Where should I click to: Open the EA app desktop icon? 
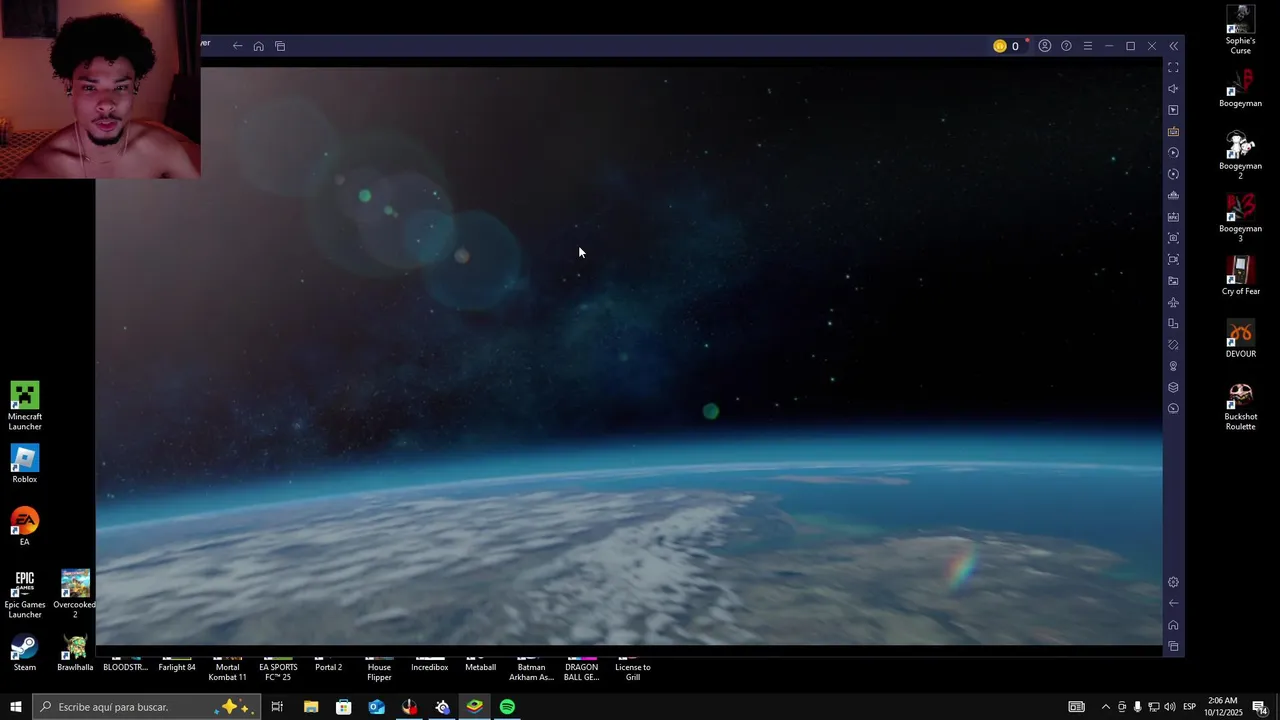pos(25,527)
